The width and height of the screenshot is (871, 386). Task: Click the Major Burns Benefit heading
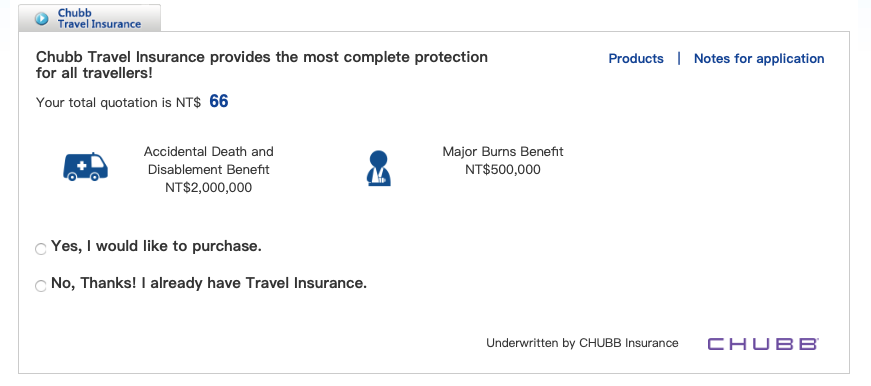point(503,152)
